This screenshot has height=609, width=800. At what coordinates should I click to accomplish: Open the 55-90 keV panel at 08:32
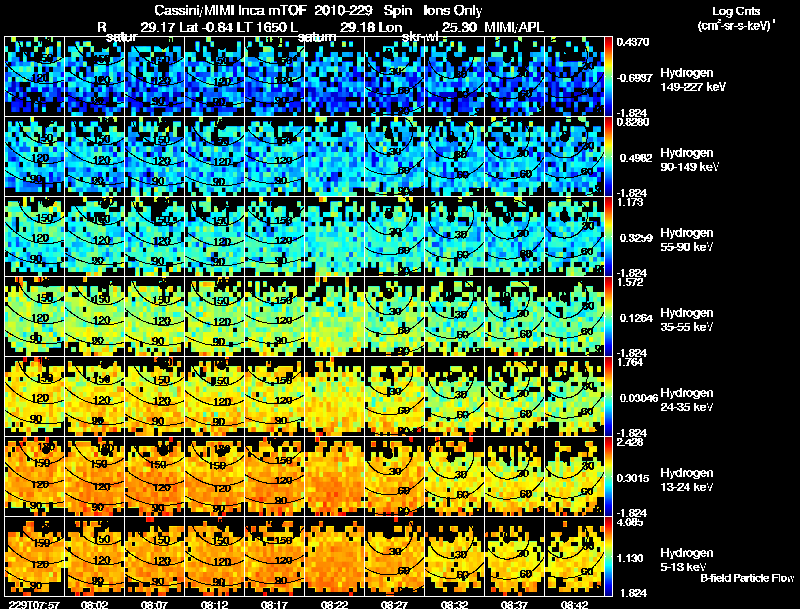click(x=455, y=237)
